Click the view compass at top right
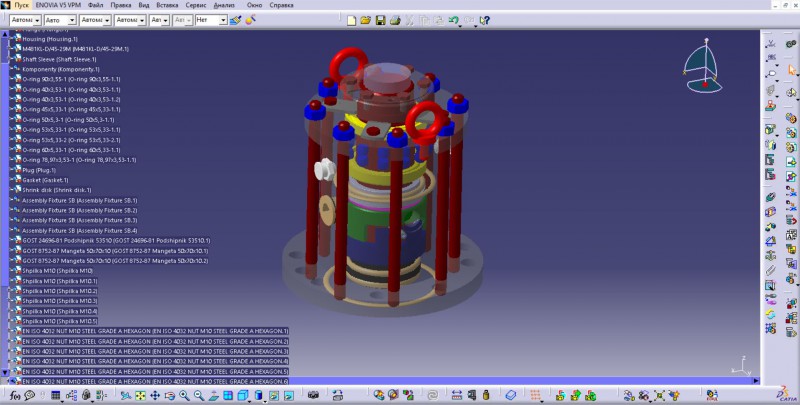The width and height of the screenshot is (800, 405). [x=704, y=66]
